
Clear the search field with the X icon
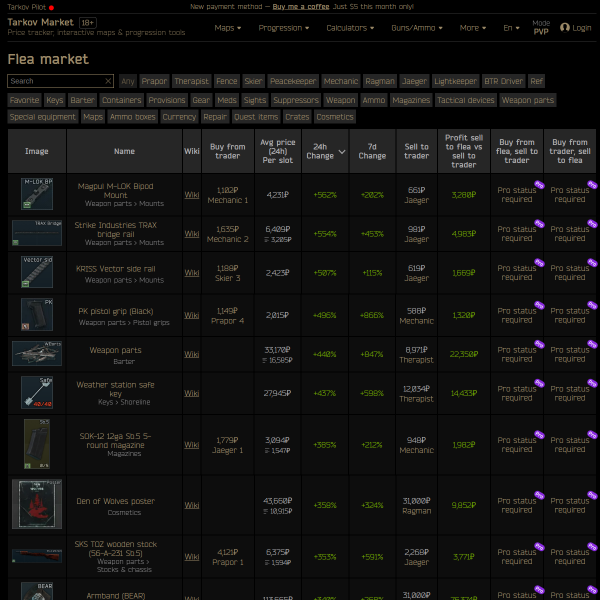108,81
